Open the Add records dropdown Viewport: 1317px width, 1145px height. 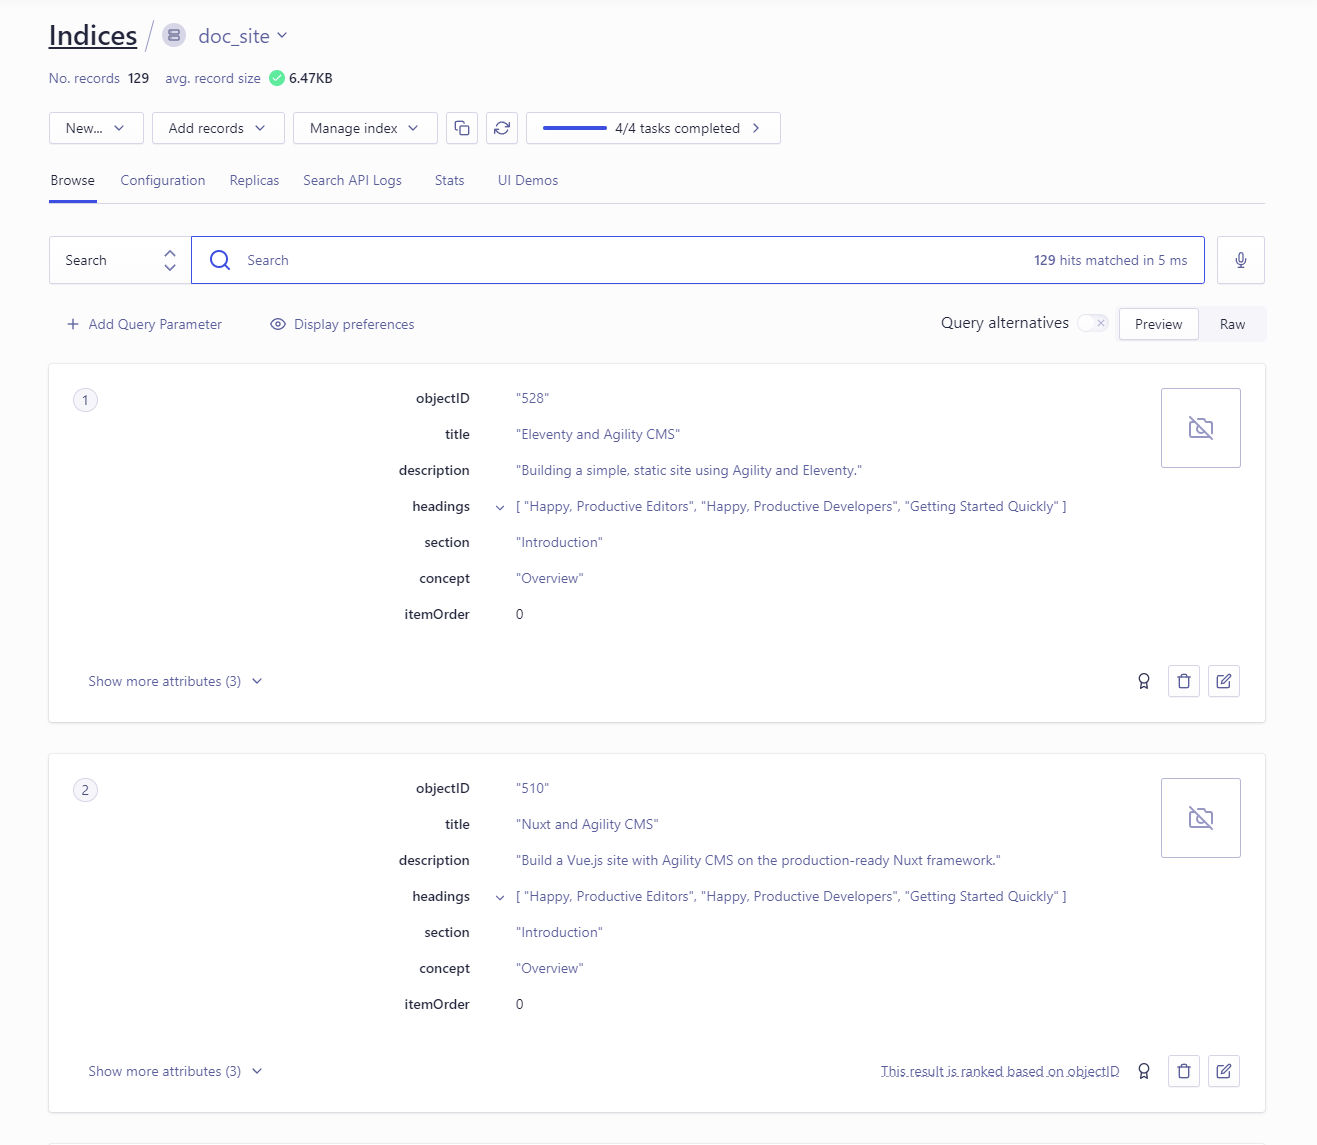218,128
